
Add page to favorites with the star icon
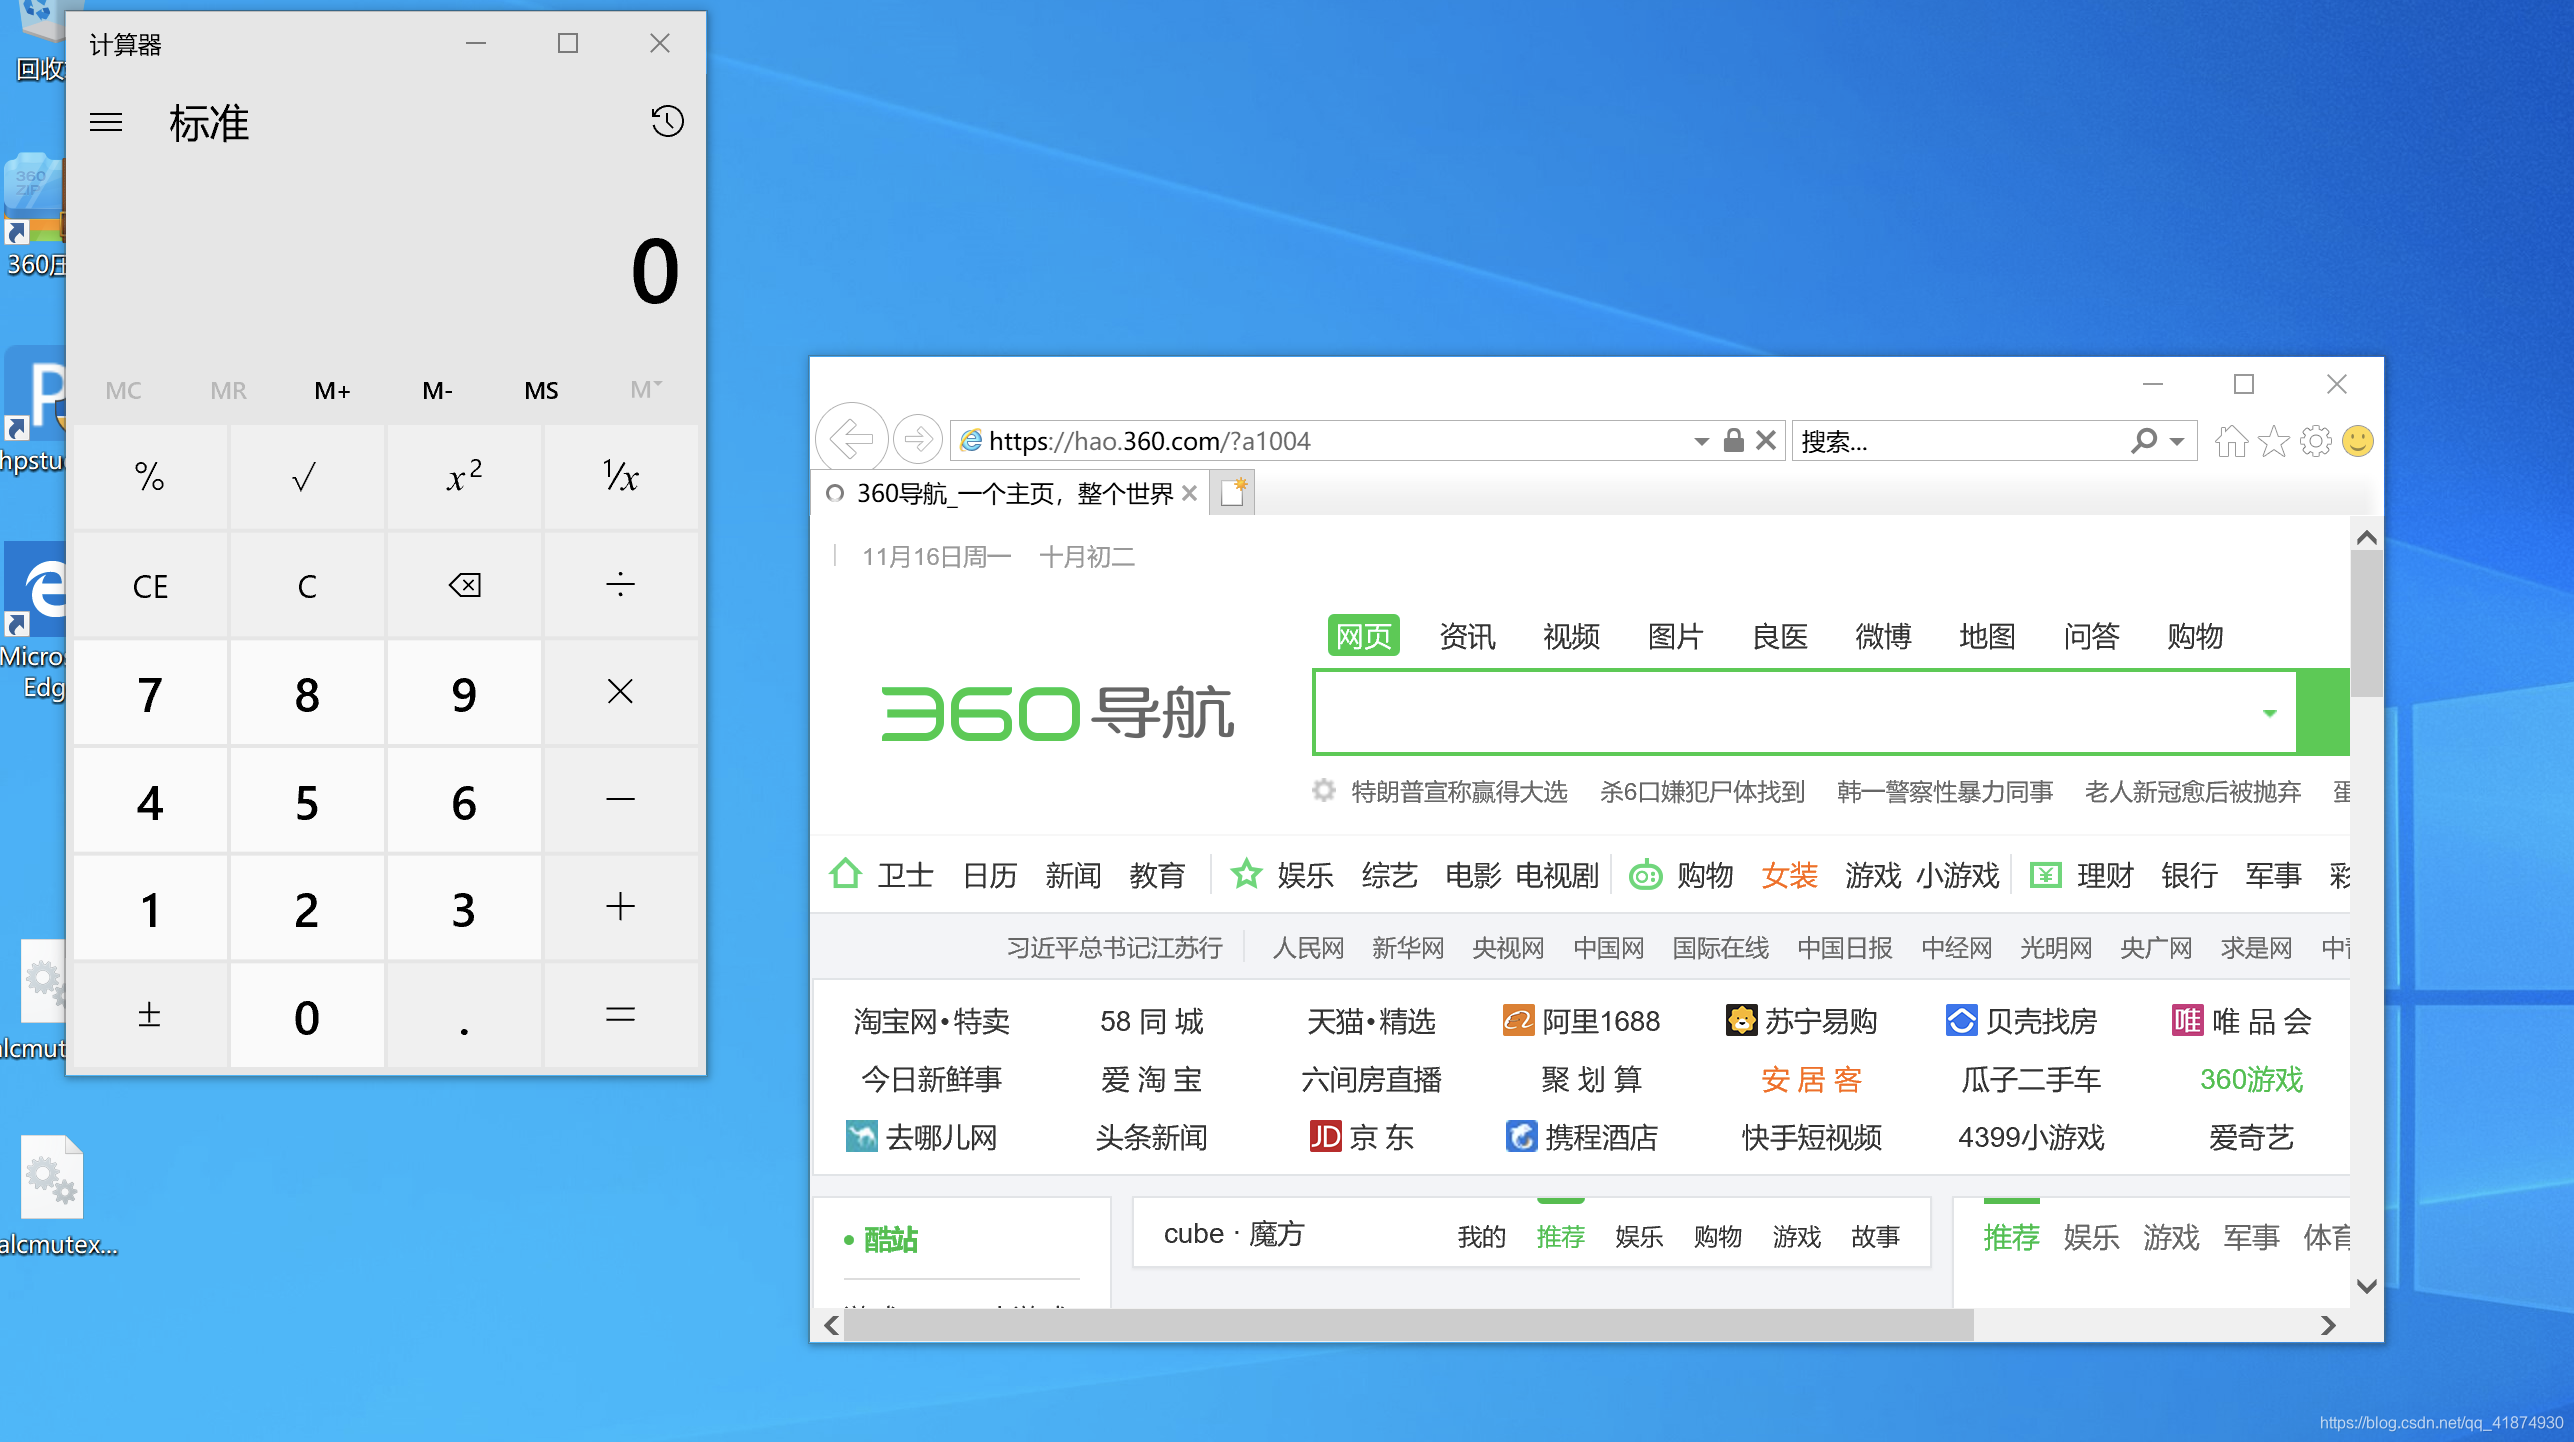click(2273, 440)
